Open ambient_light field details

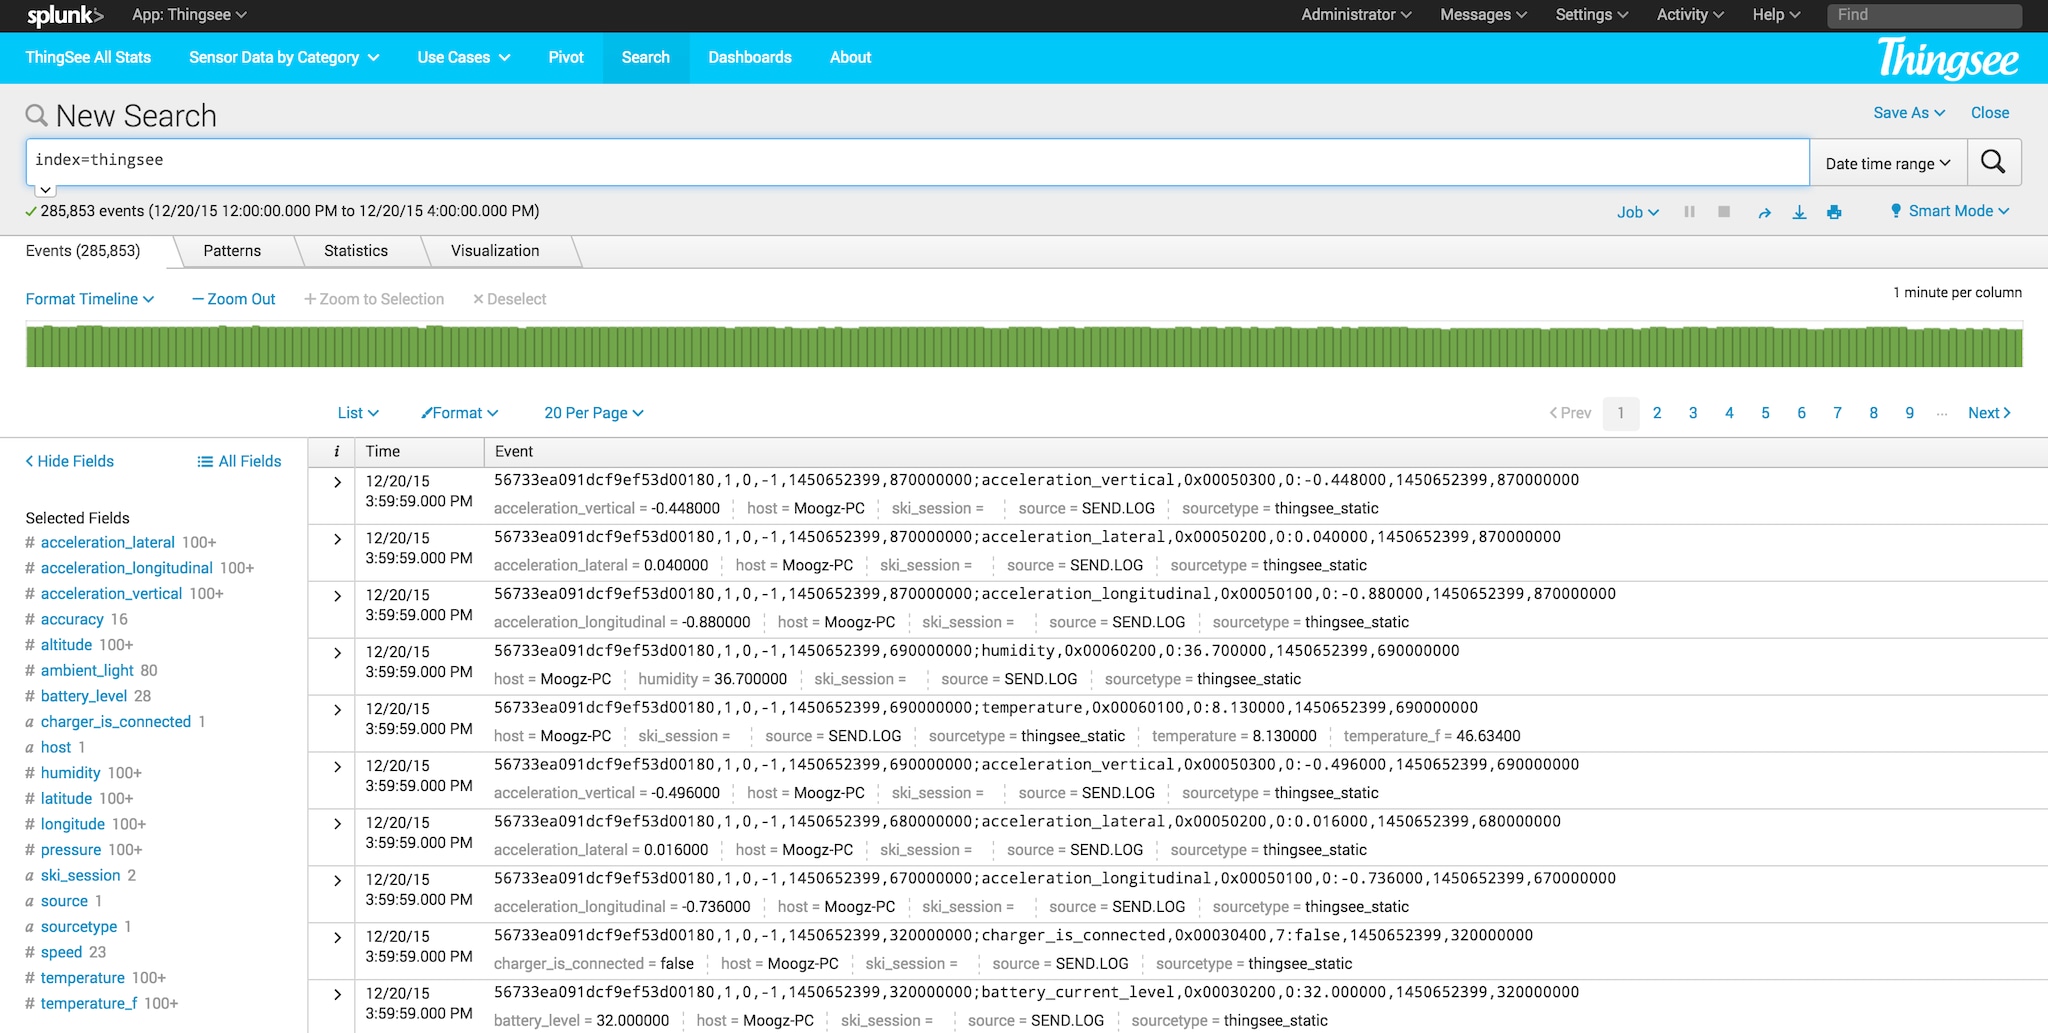(x=87, y=671)
